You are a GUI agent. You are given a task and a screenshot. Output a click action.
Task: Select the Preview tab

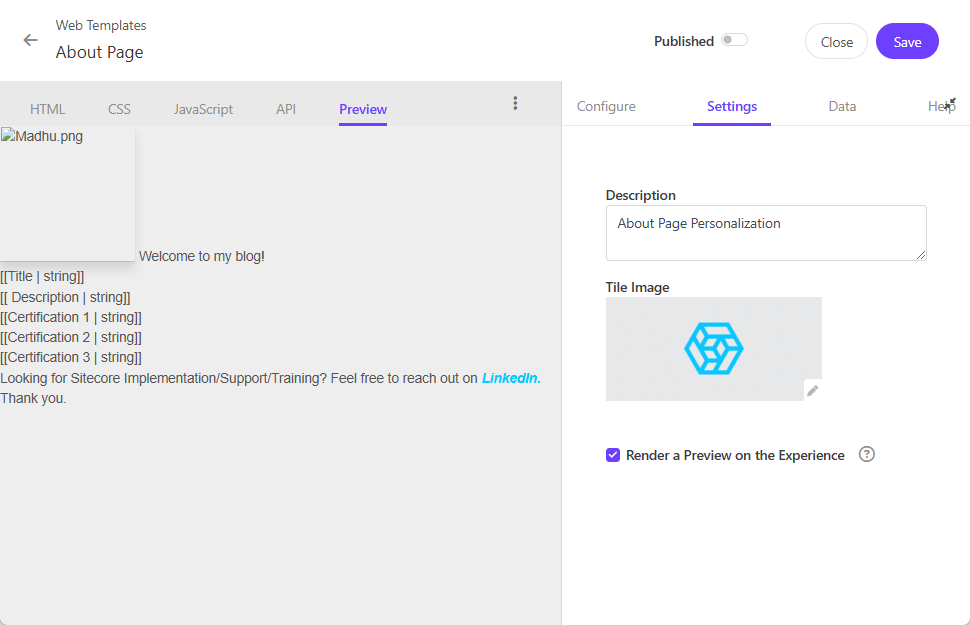(x=363, y=109)
